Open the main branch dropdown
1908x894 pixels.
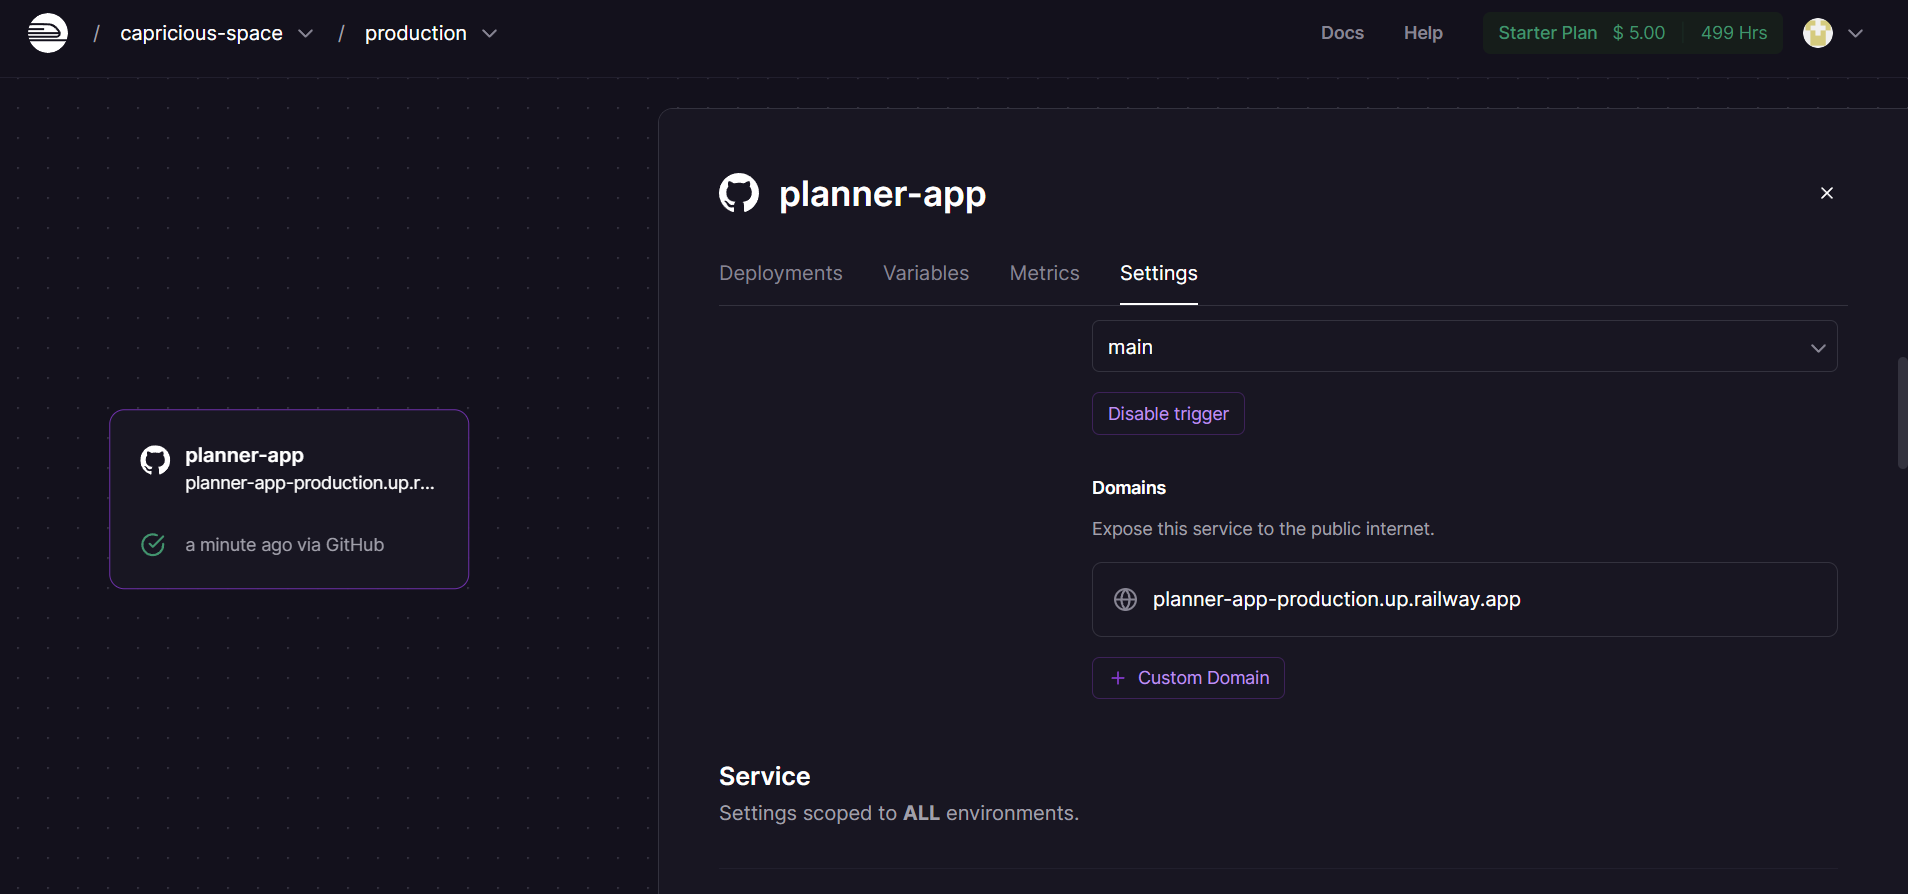[1464, 346]
